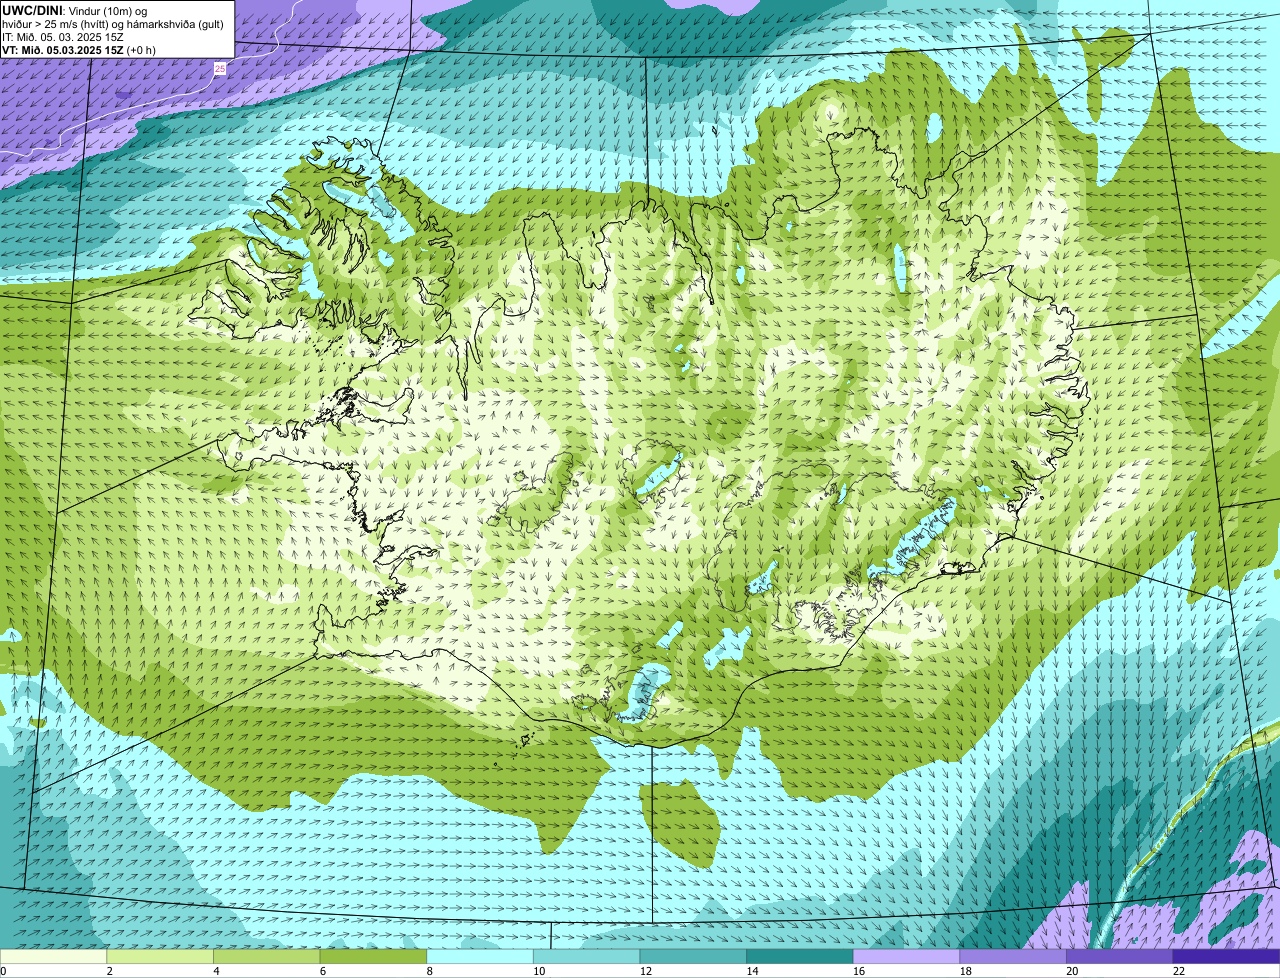Click the legend scale label "4"
Screen dimensions: 1280x978
point(216,971)
